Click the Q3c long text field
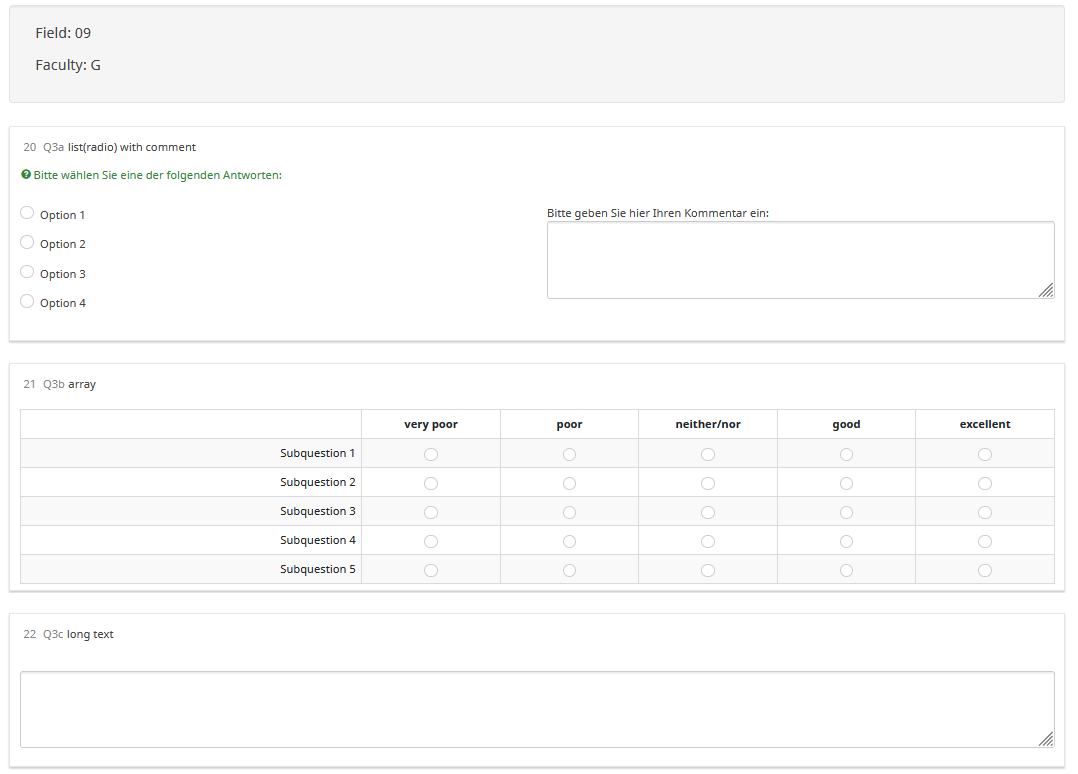Viewport: 1078px width, 774px height. pos(537,709)
